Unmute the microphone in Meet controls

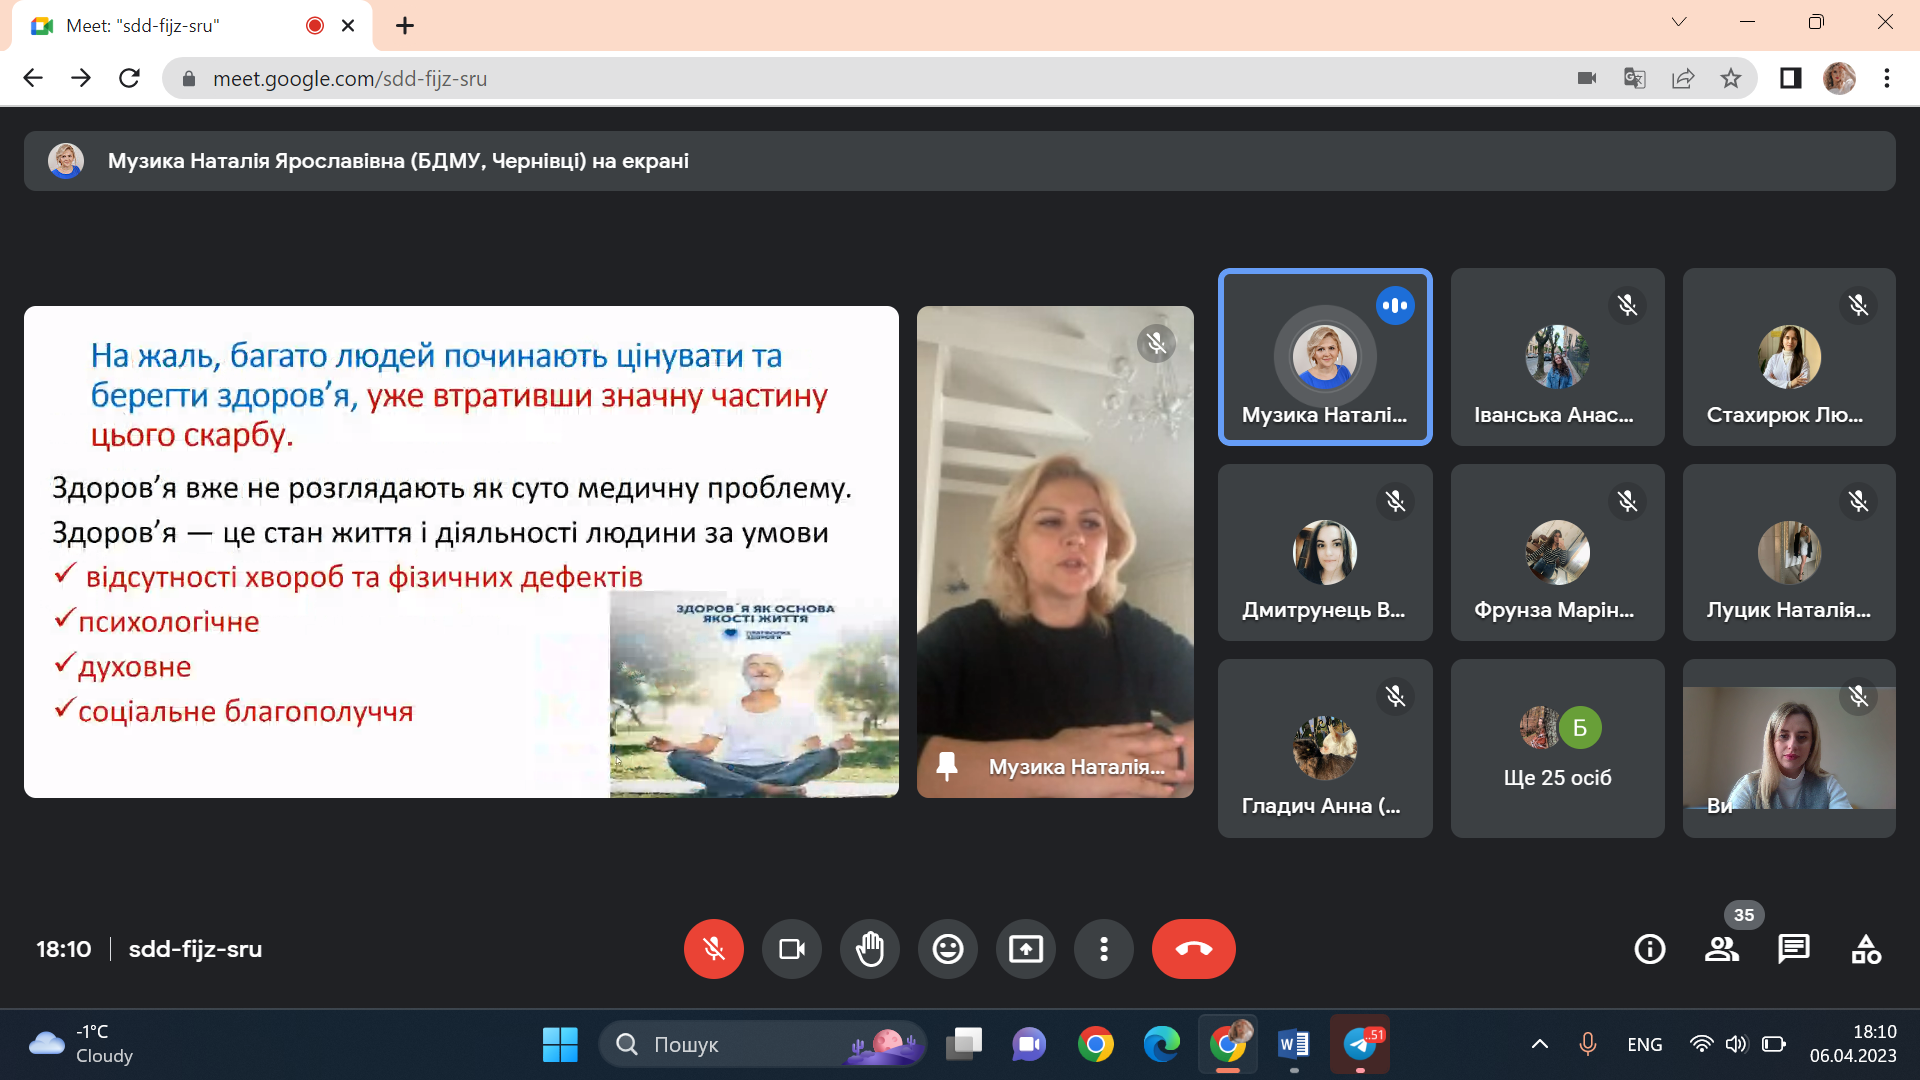click(x=713, y=948)
